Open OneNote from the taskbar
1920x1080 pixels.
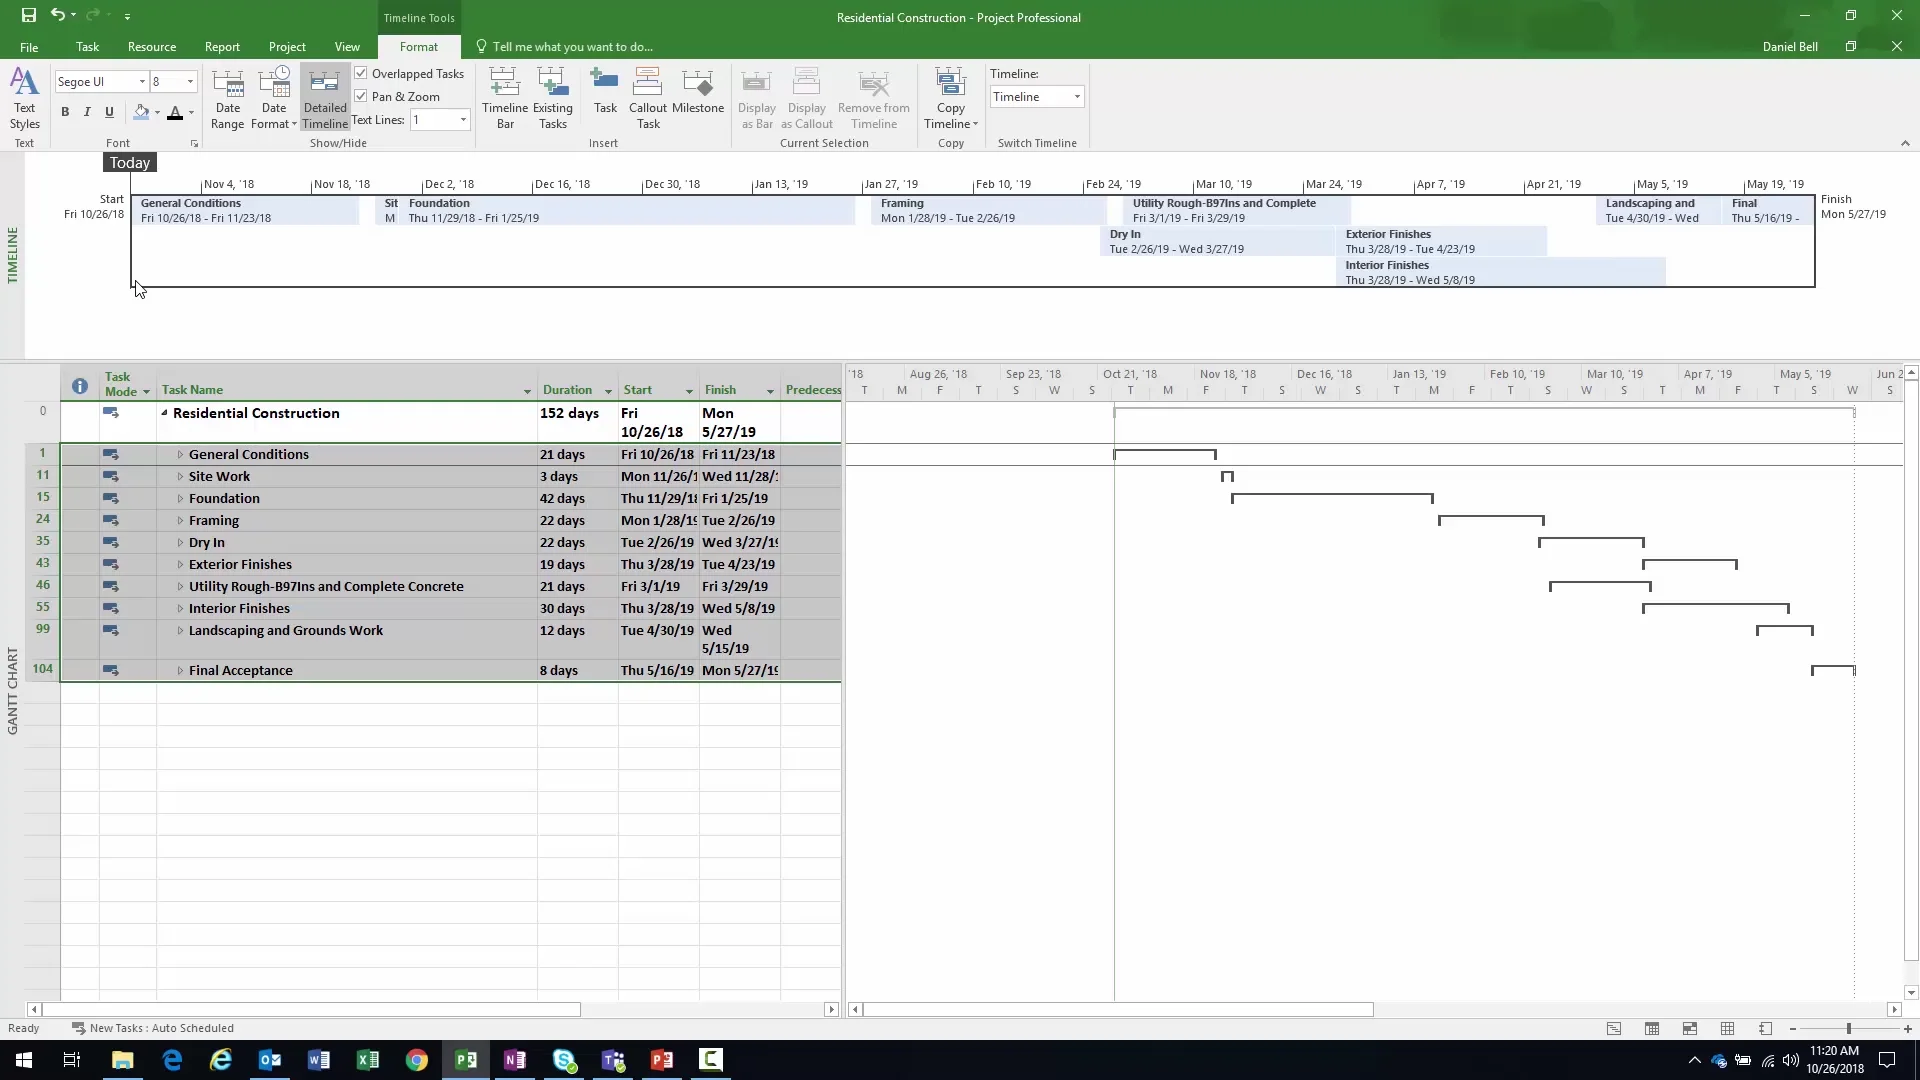pyautogui.click(x=515, y=1060)
